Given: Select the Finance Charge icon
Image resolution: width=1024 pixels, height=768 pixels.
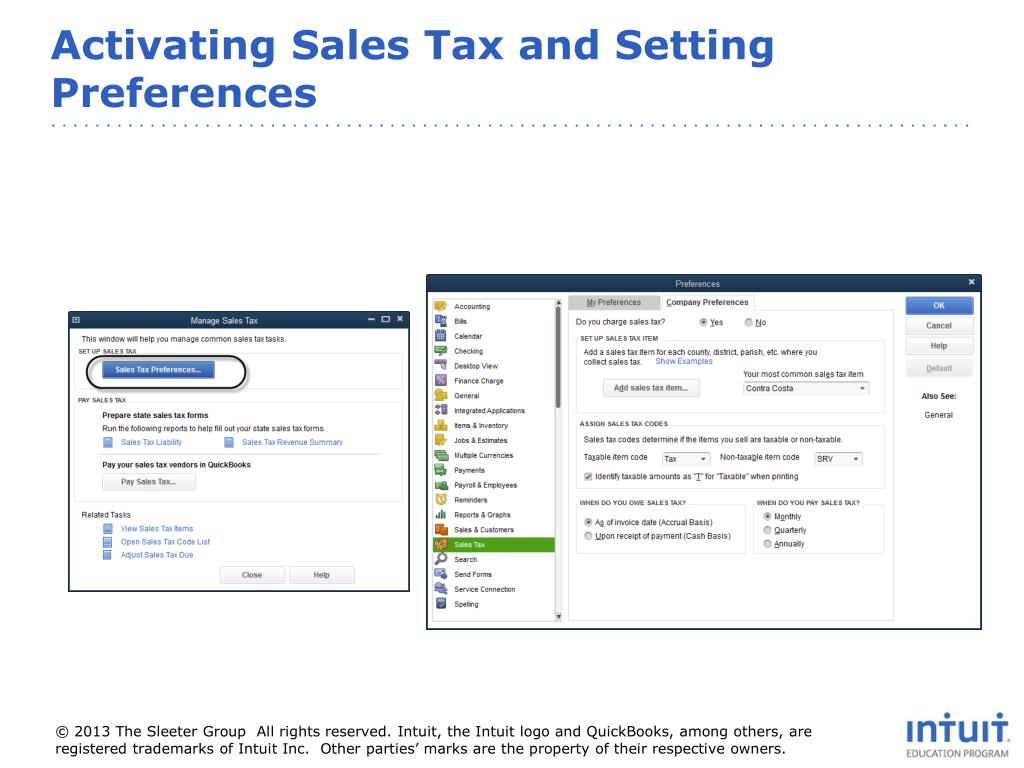Looking at the screenshot, I should 441,381.
